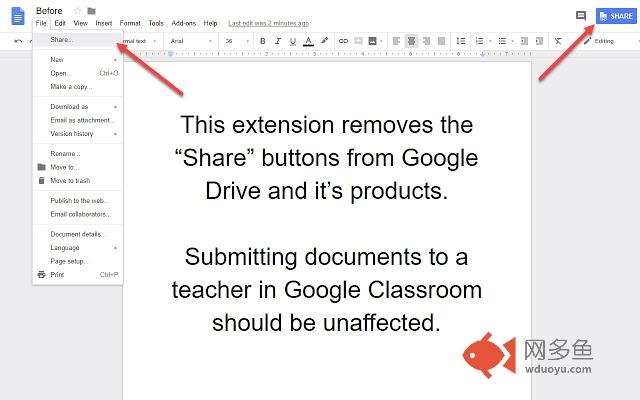Select Email as attachment...
Screen dimensions: 640x400
tap(78, 120)
